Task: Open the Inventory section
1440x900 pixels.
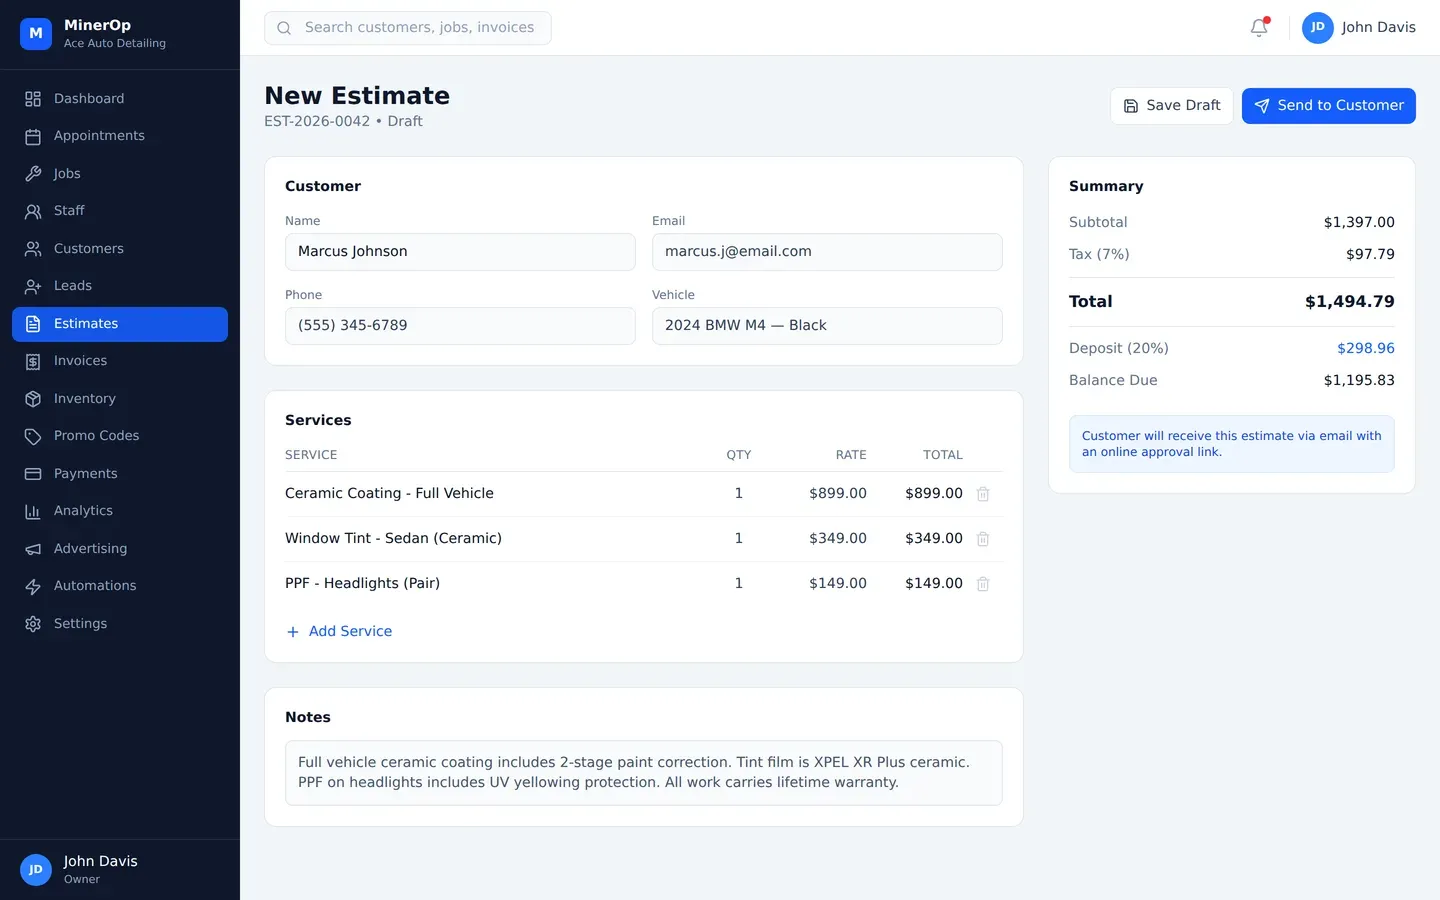Action: point(84,398)
